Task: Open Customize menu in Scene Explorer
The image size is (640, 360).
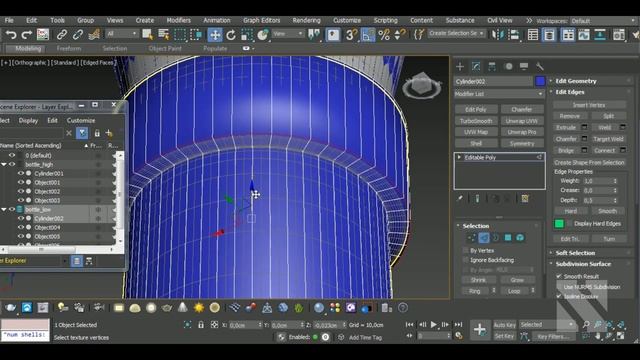Action: pos(81,121)
